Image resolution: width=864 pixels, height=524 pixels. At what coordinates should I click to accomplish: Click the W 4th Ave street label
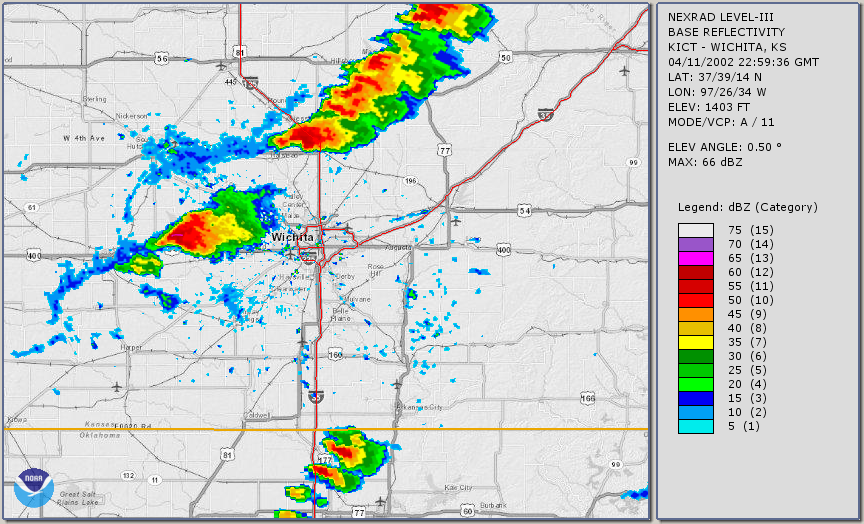tap(84, 138)
